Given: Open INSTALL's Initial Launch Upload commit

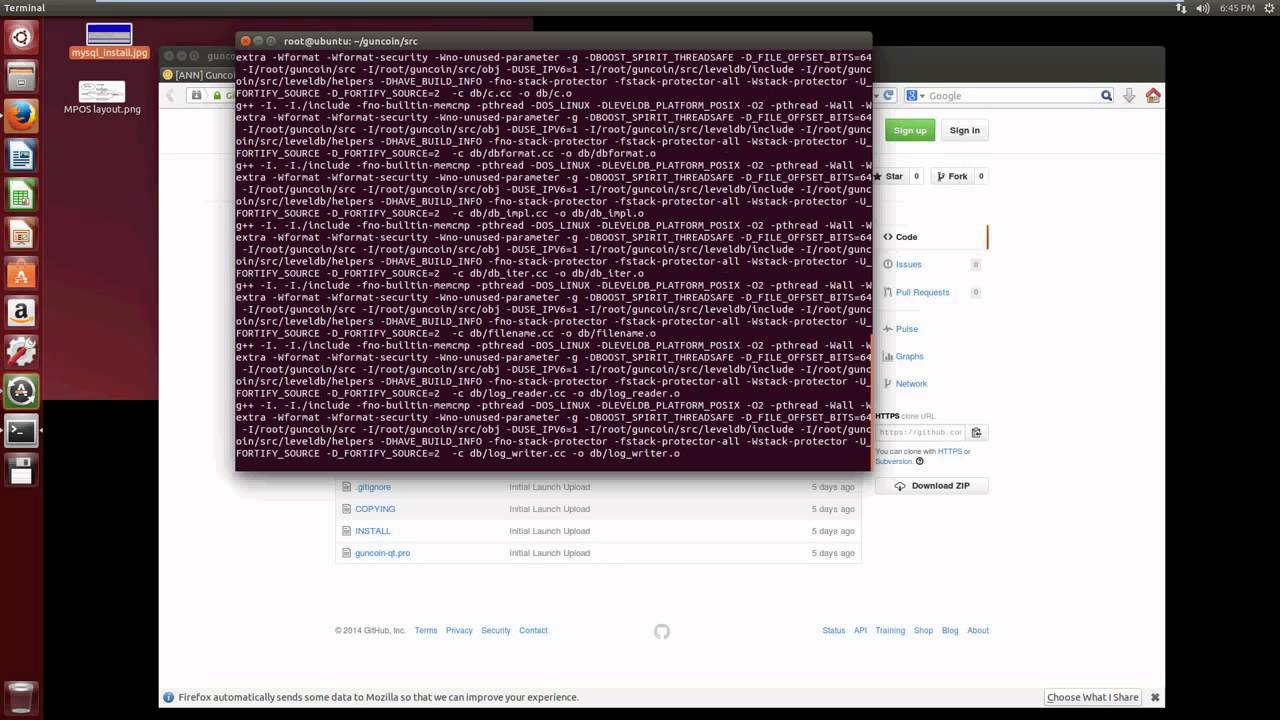Looking at the screenshot, I should point(549,531).
